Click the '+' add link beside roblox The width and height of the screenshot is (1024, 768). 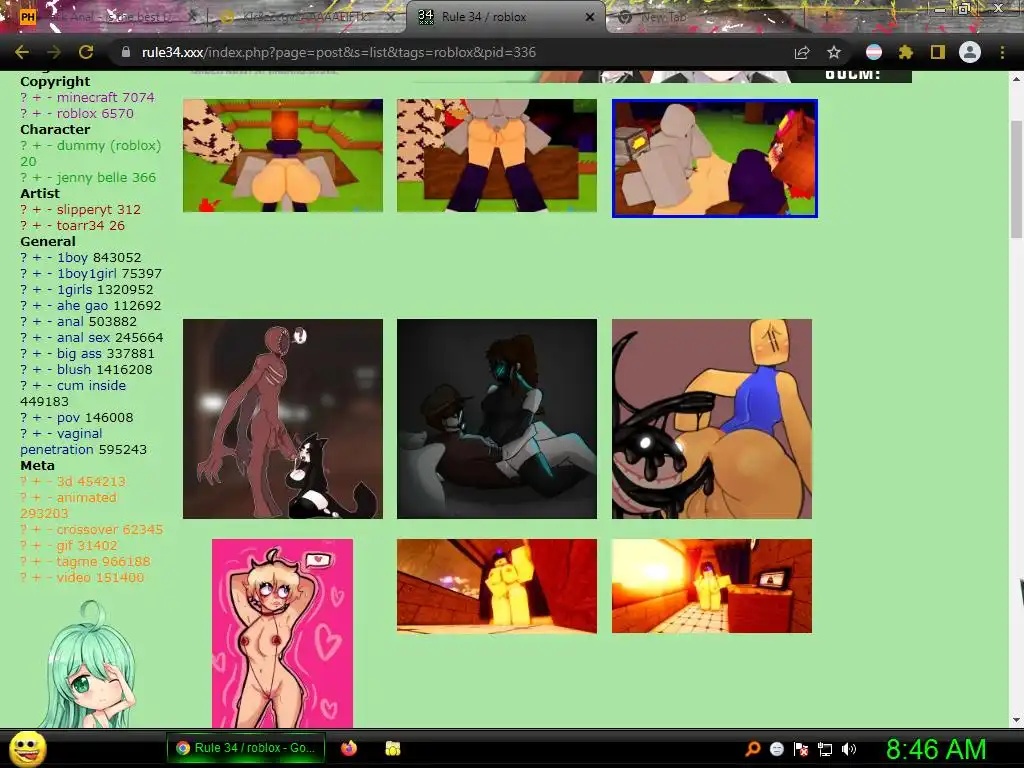(37, 113)
